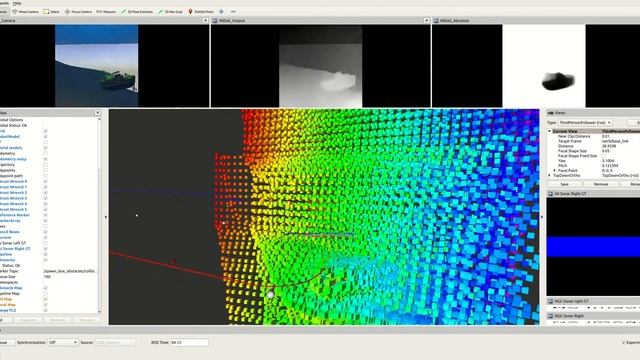Viewport: 640px width, 360px height.
Task: Click the camera image thumbnail with boat
Action: click(x=96, y=66)
